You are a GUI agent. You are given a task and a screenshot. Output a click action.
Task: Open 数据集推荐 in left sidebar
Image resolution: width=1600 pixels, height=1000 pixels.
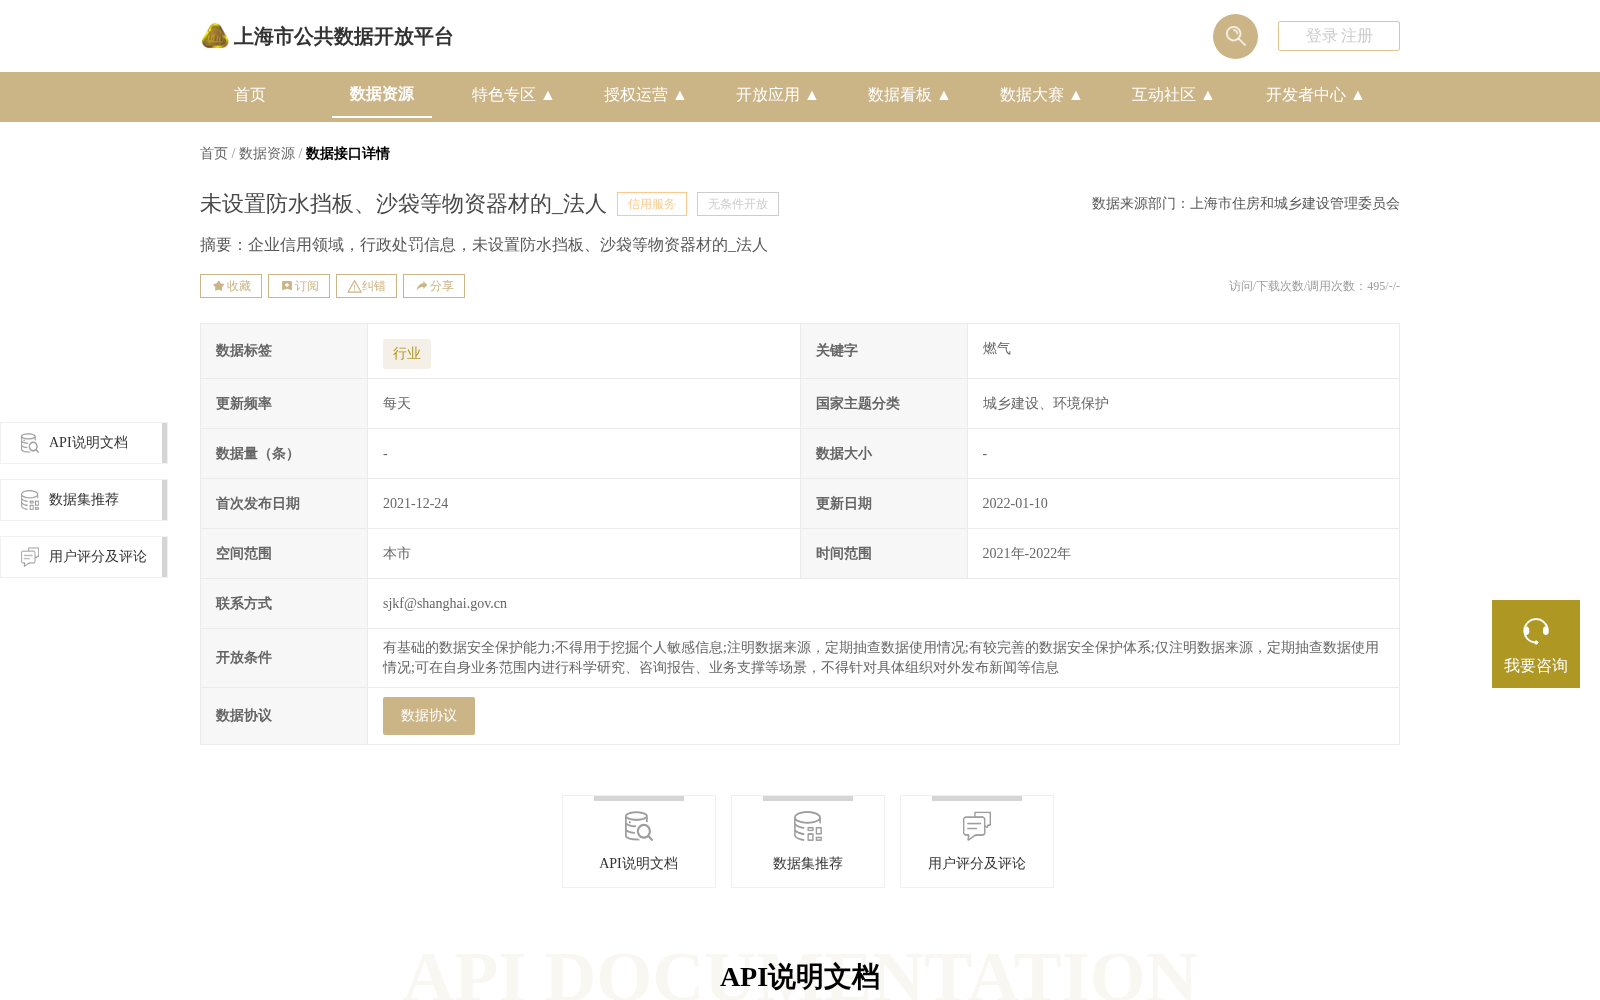pos(83,500)
